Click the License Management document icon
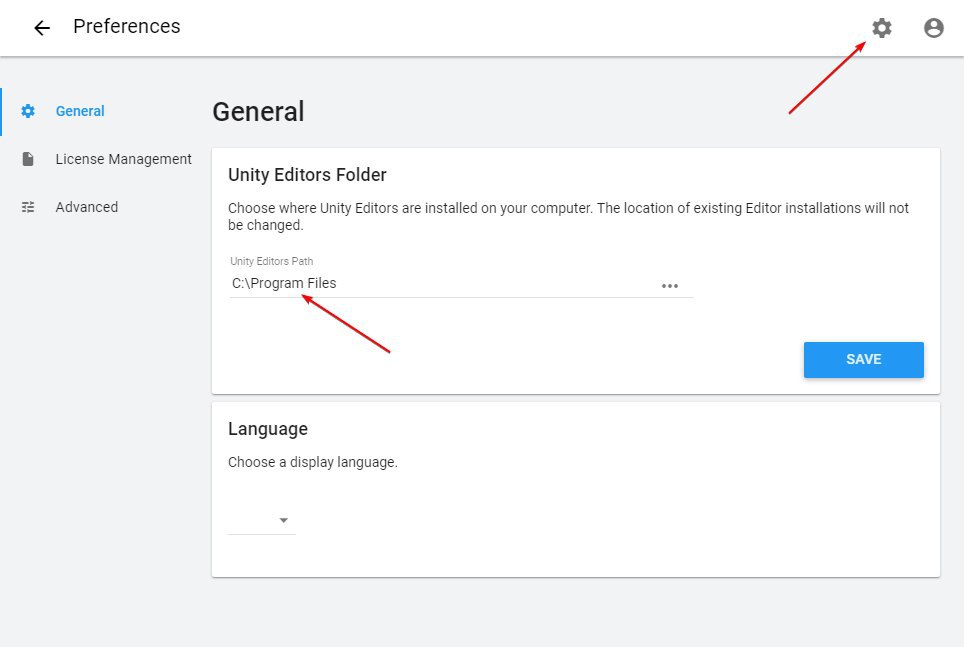Viewport: 964px width, 647px height. pyautogui.click(x=28, y=159)
